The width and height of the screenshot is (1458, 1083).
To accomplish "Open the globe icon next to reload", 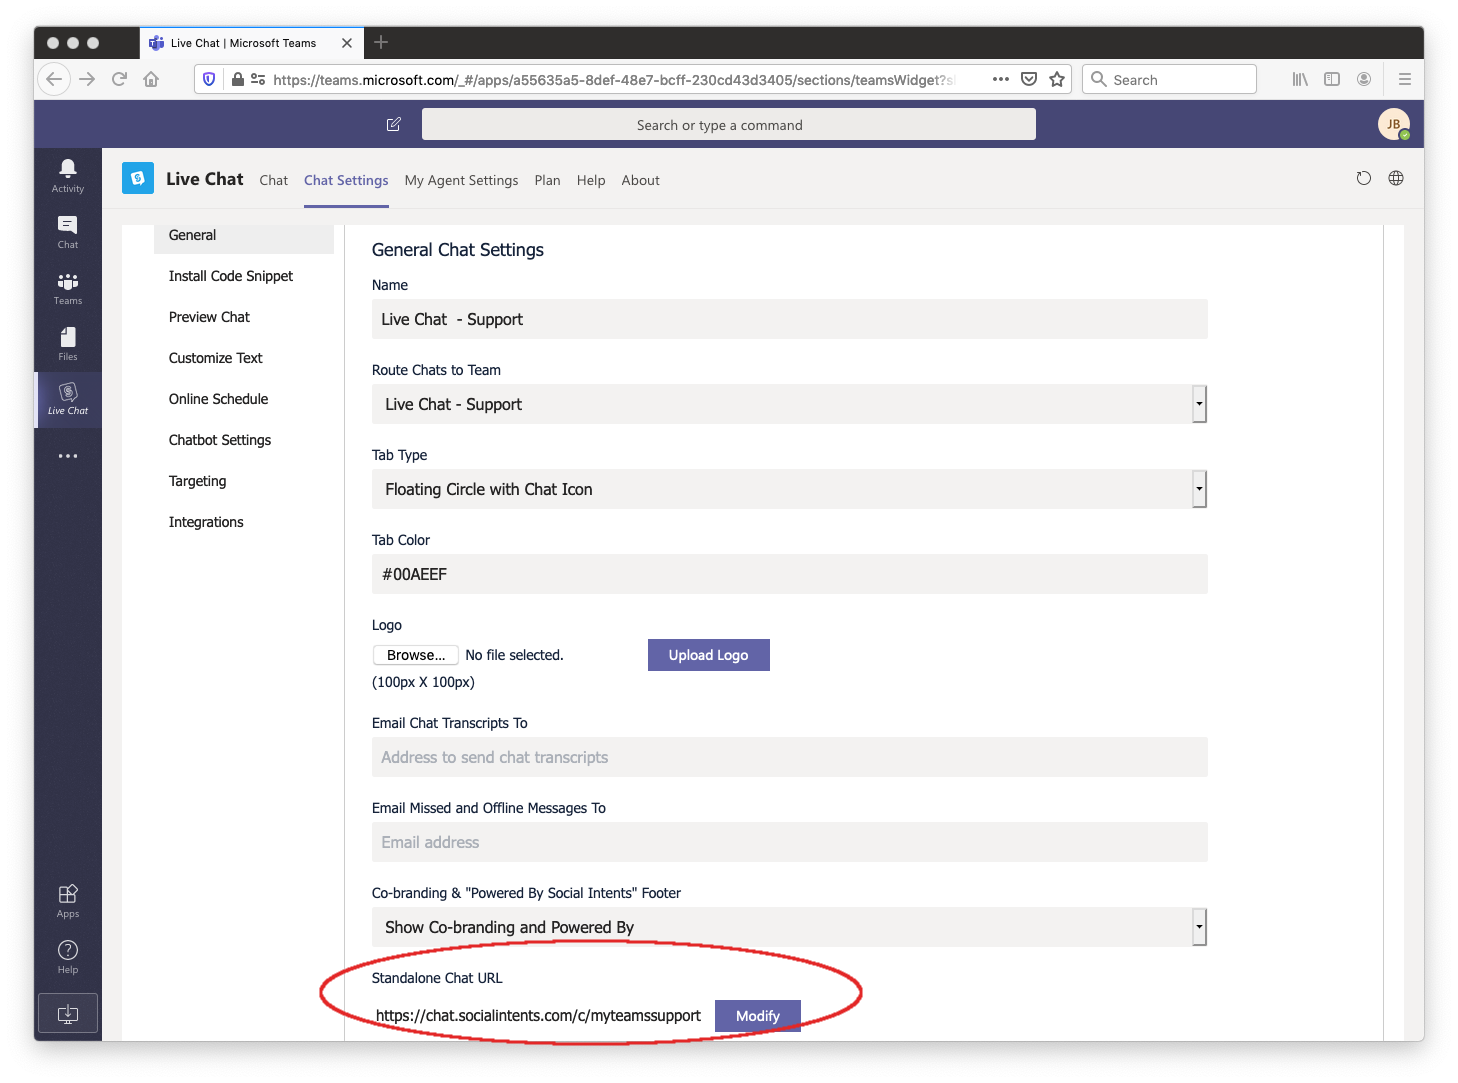I will (x=1395, y=178).
